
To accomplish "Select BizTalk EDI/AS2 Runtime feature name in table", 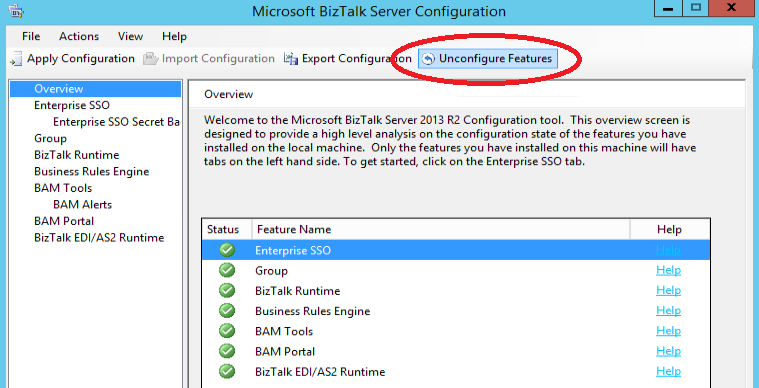I will click(320, 372).
